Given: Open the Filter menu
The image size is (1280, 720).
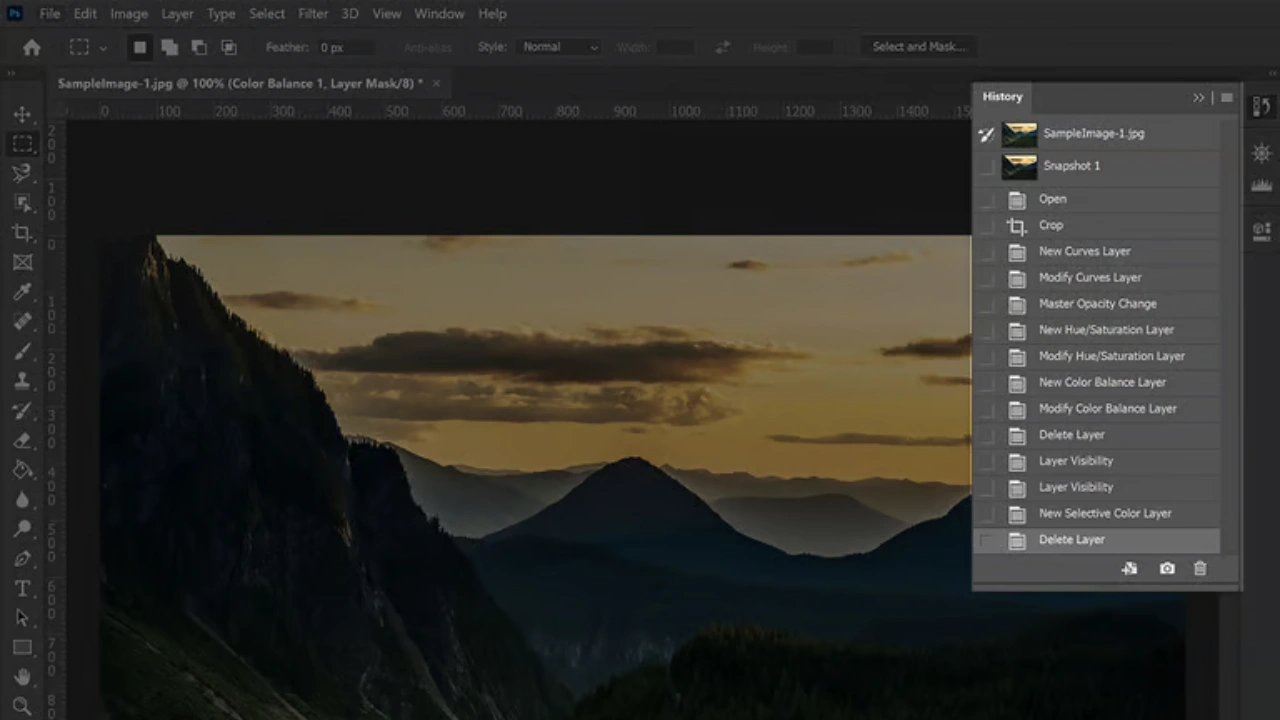Looking at the screenshot, I should tap(313, 13).
